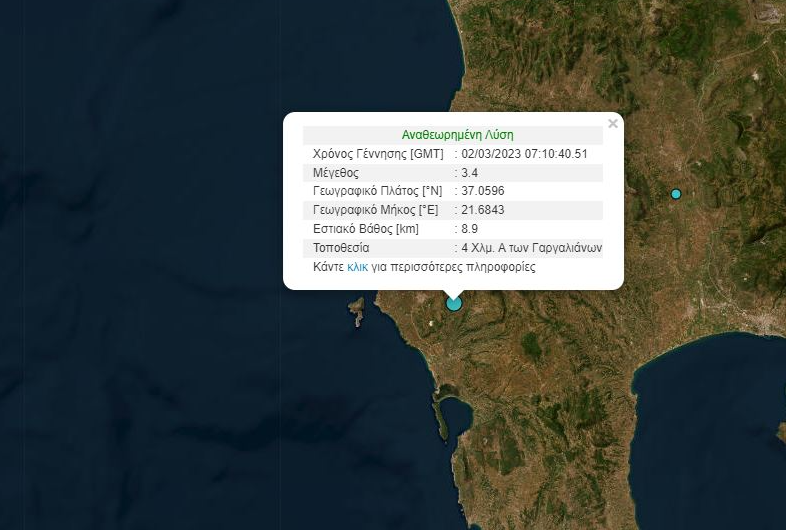786x530 pixels.
Task: Click the 'Τοποθεσία' row label
Action: pyautogui.click(x=341, y=248)
